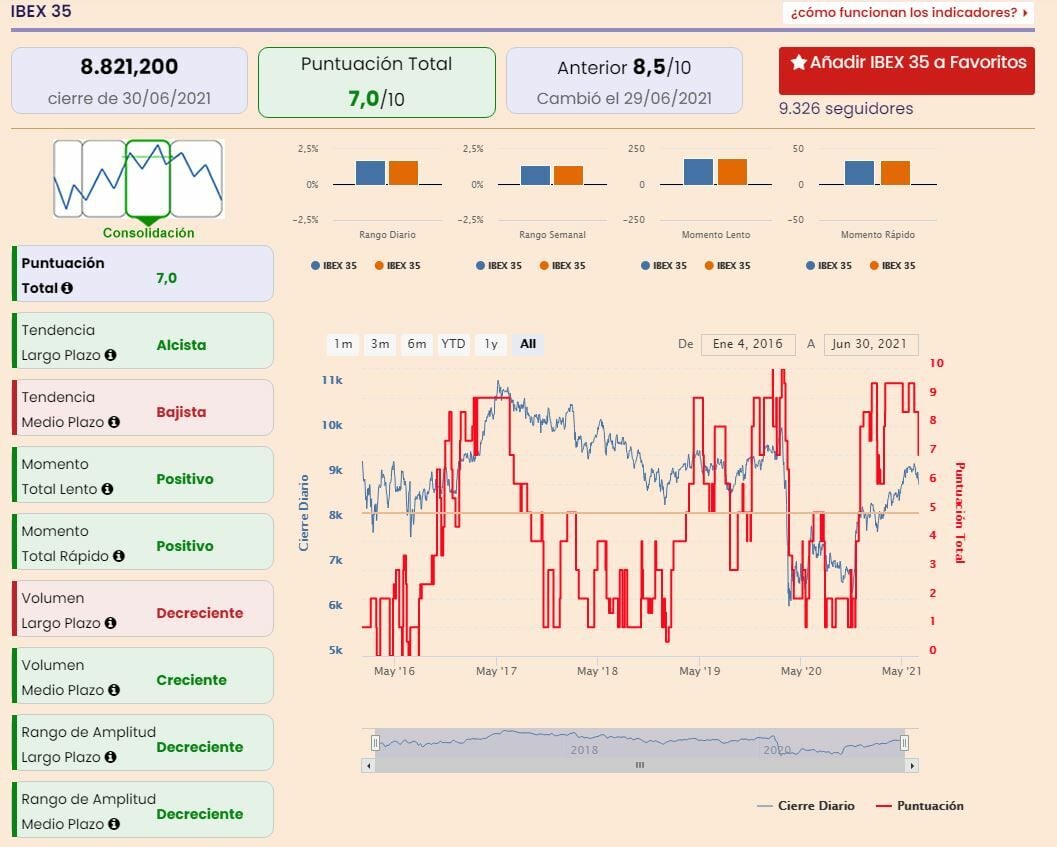1057x847 pixels.
Task: Toggle blue IBEX 35 series under Rango Semanal
Action: point(499,266)
